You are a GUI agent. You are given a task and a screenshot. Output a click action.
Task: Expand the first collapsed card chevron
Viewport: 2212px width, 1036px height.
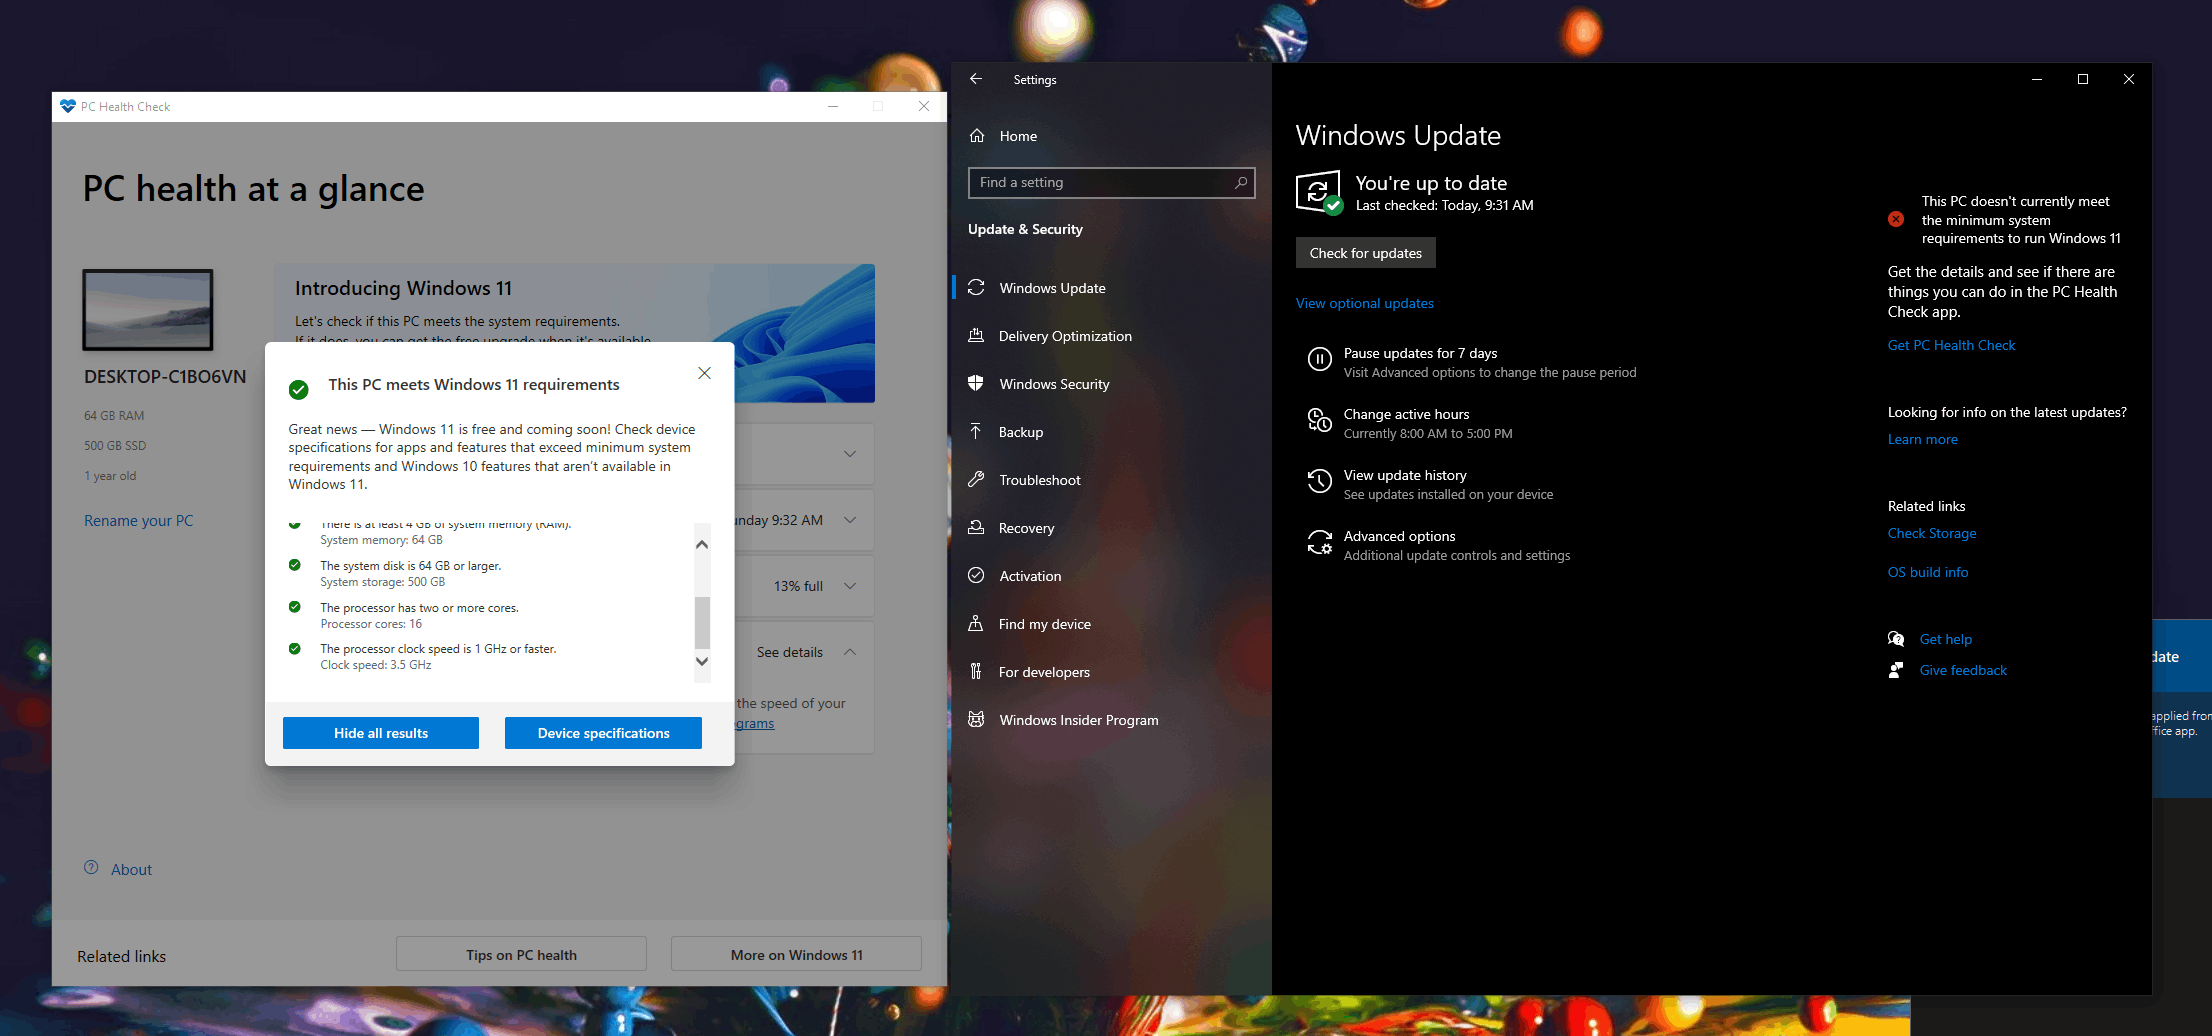(x=850, y=454)
